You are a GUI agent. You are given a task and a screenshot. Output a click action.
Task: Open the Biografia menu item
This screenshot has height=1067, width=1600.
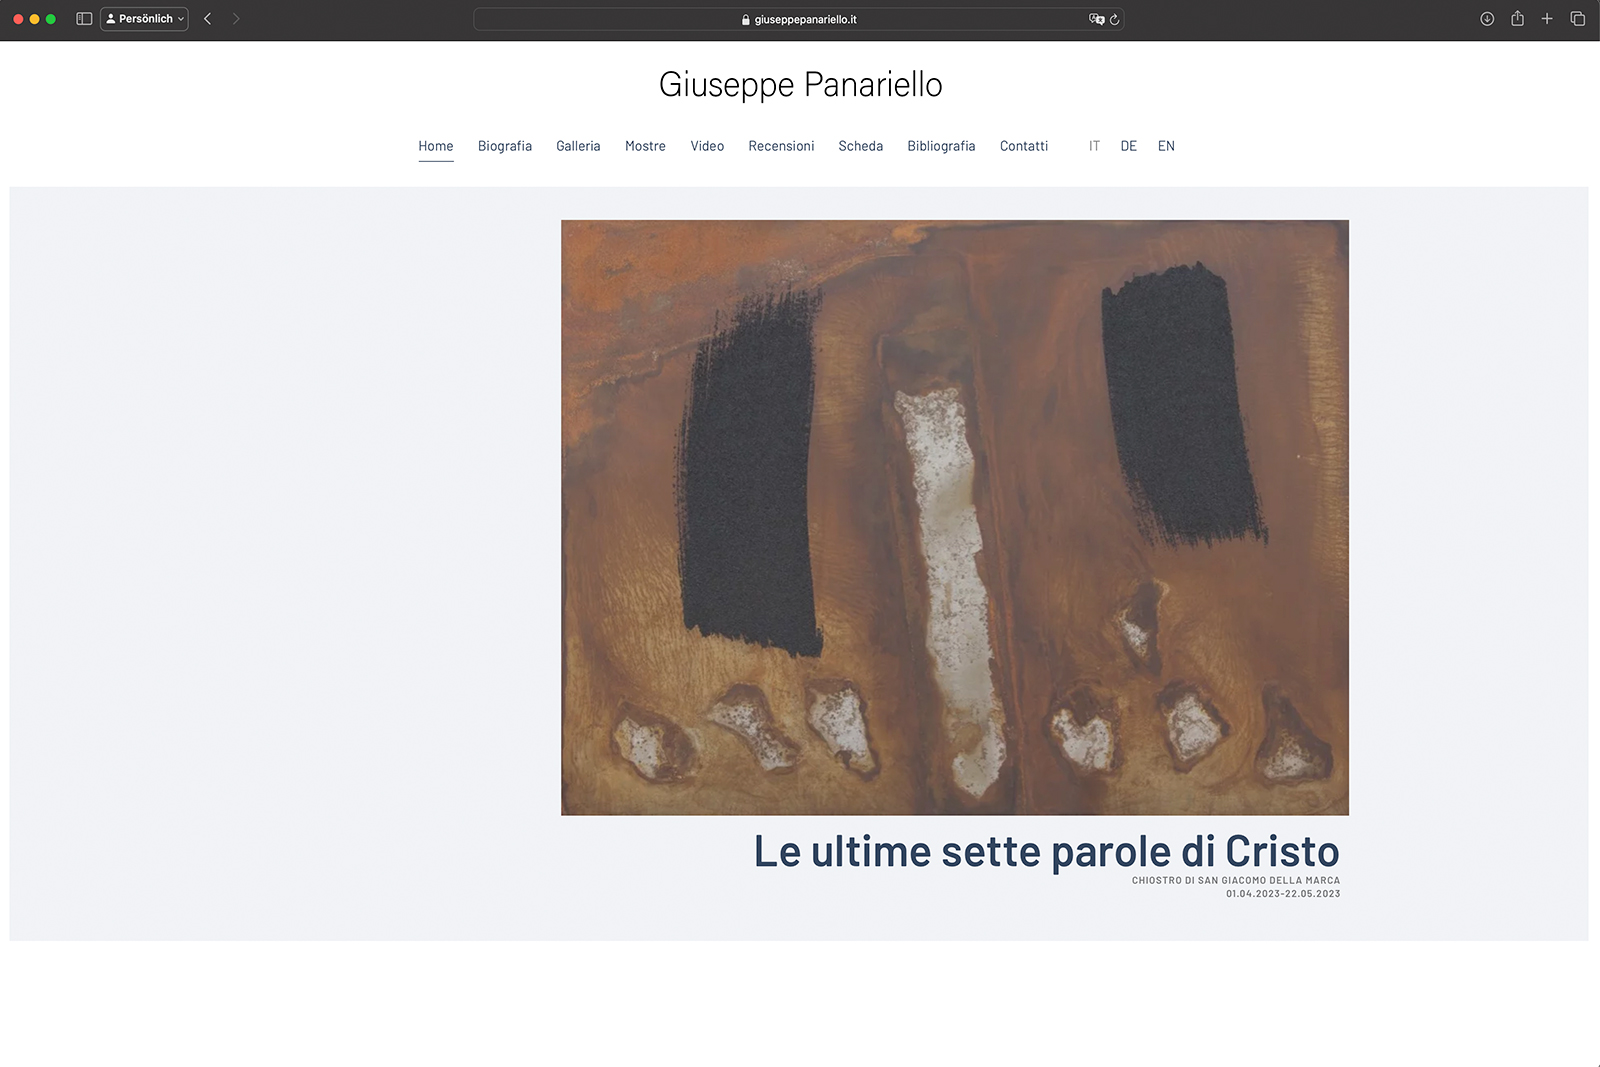coord(505,146)
